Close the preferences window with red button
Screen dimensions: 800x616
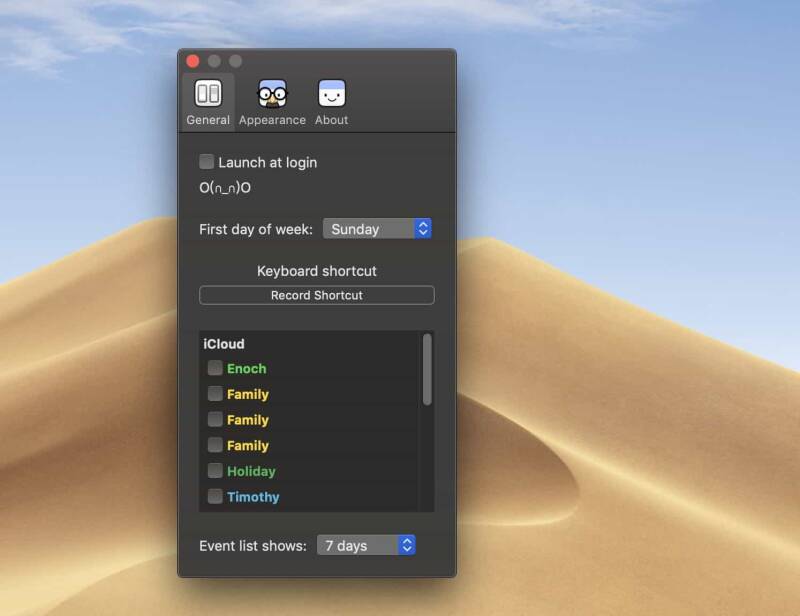[193, 61]
